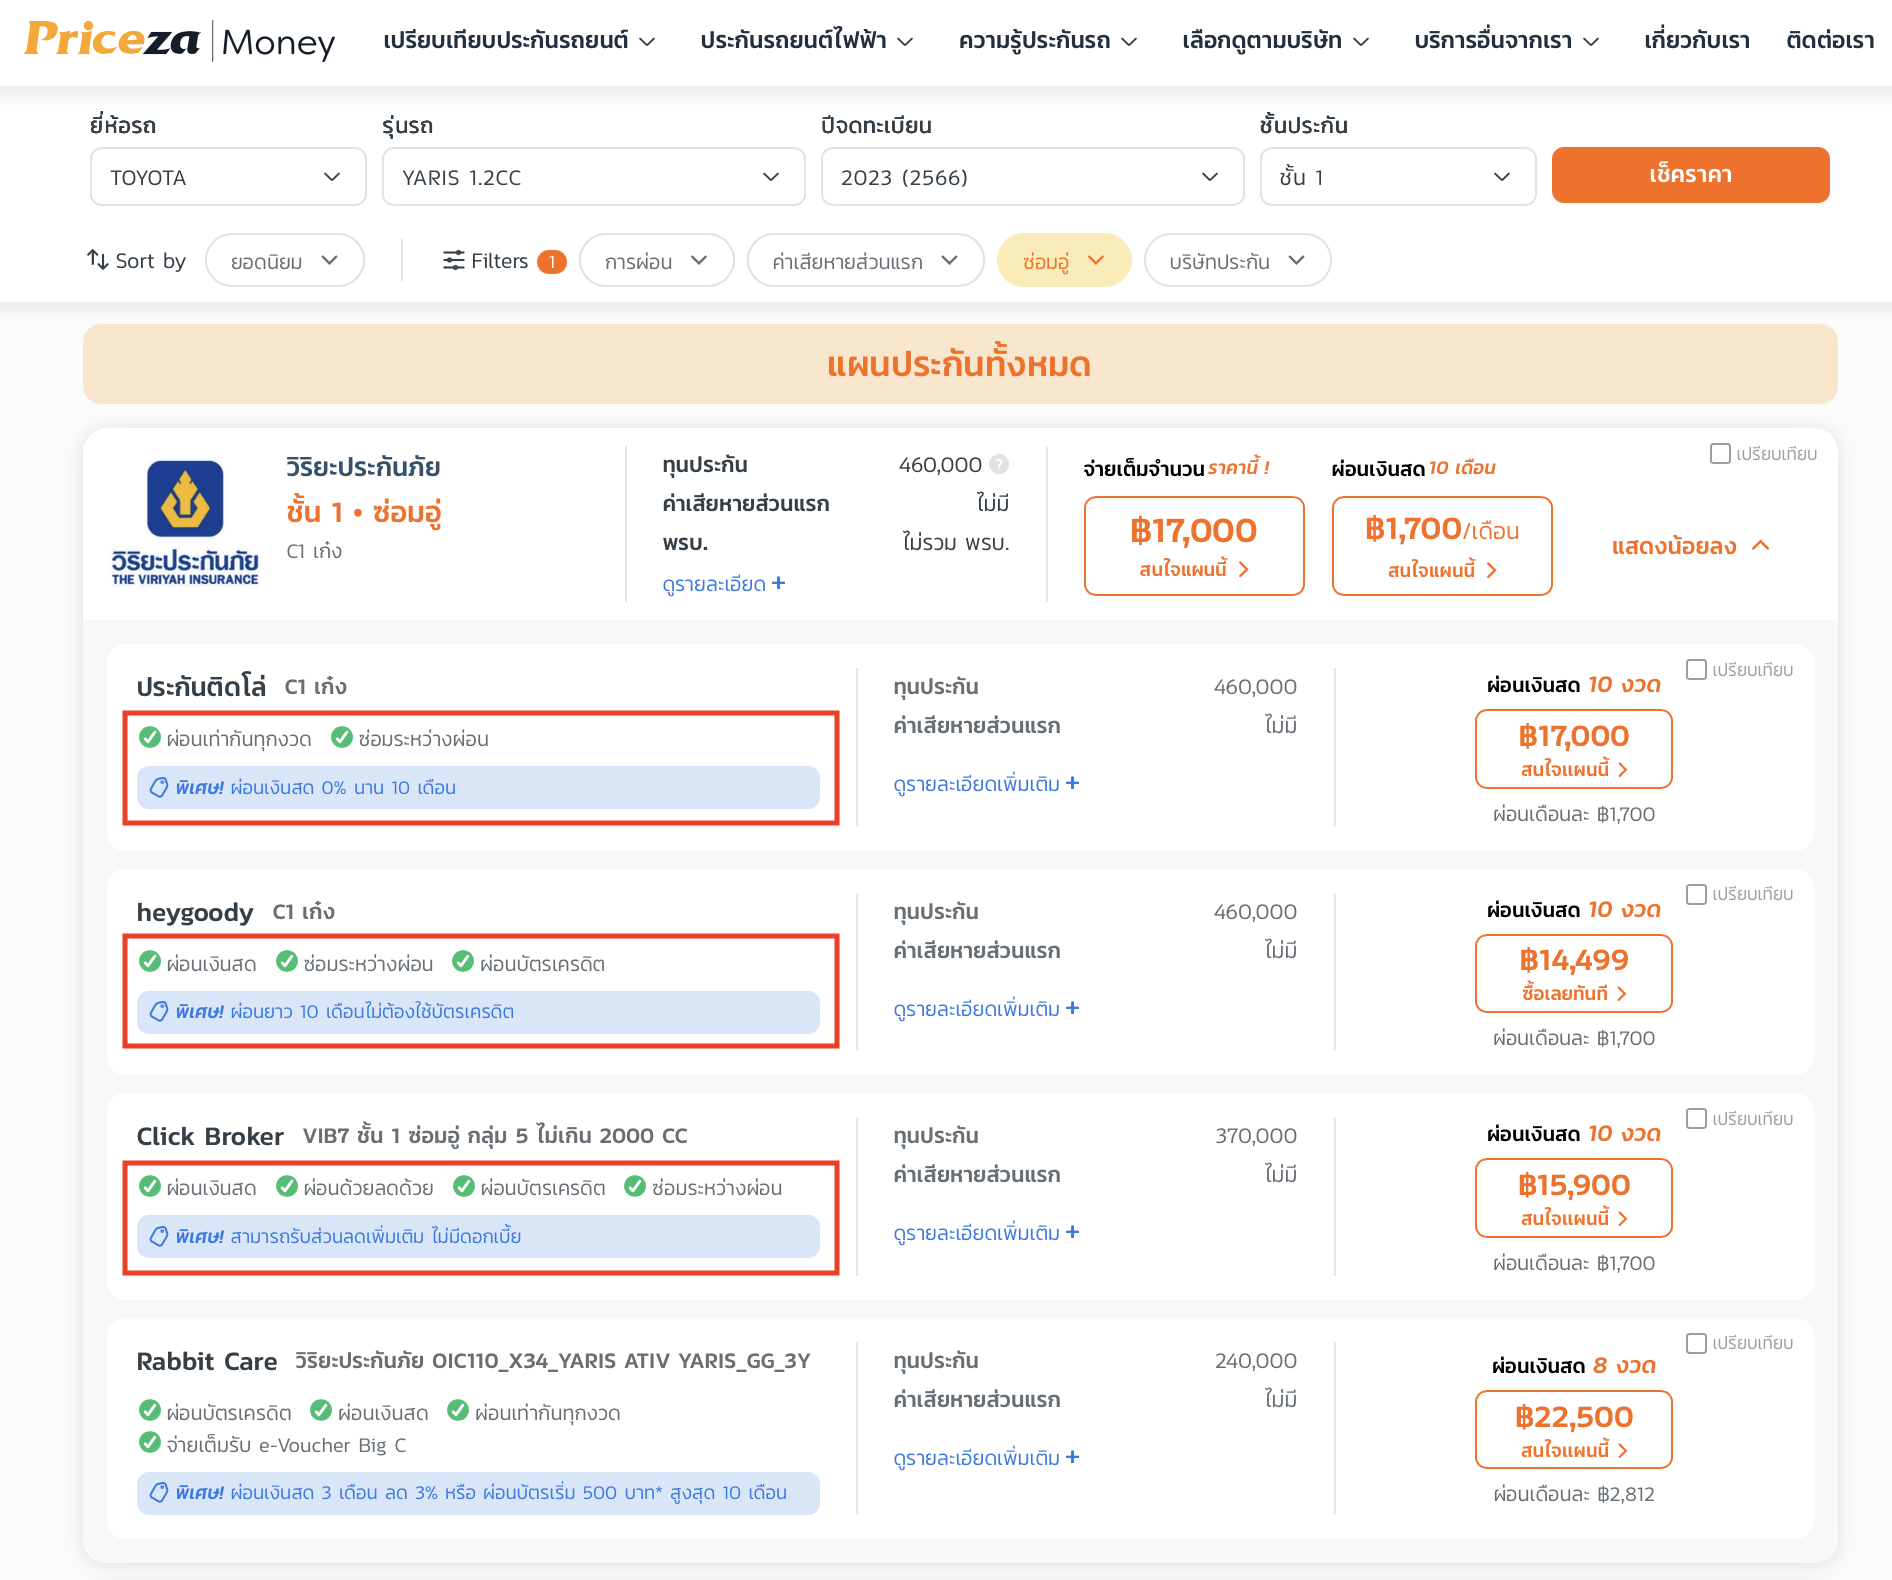Open the เลือกดูตามบริษัท menu

(x=1275, y=41)
